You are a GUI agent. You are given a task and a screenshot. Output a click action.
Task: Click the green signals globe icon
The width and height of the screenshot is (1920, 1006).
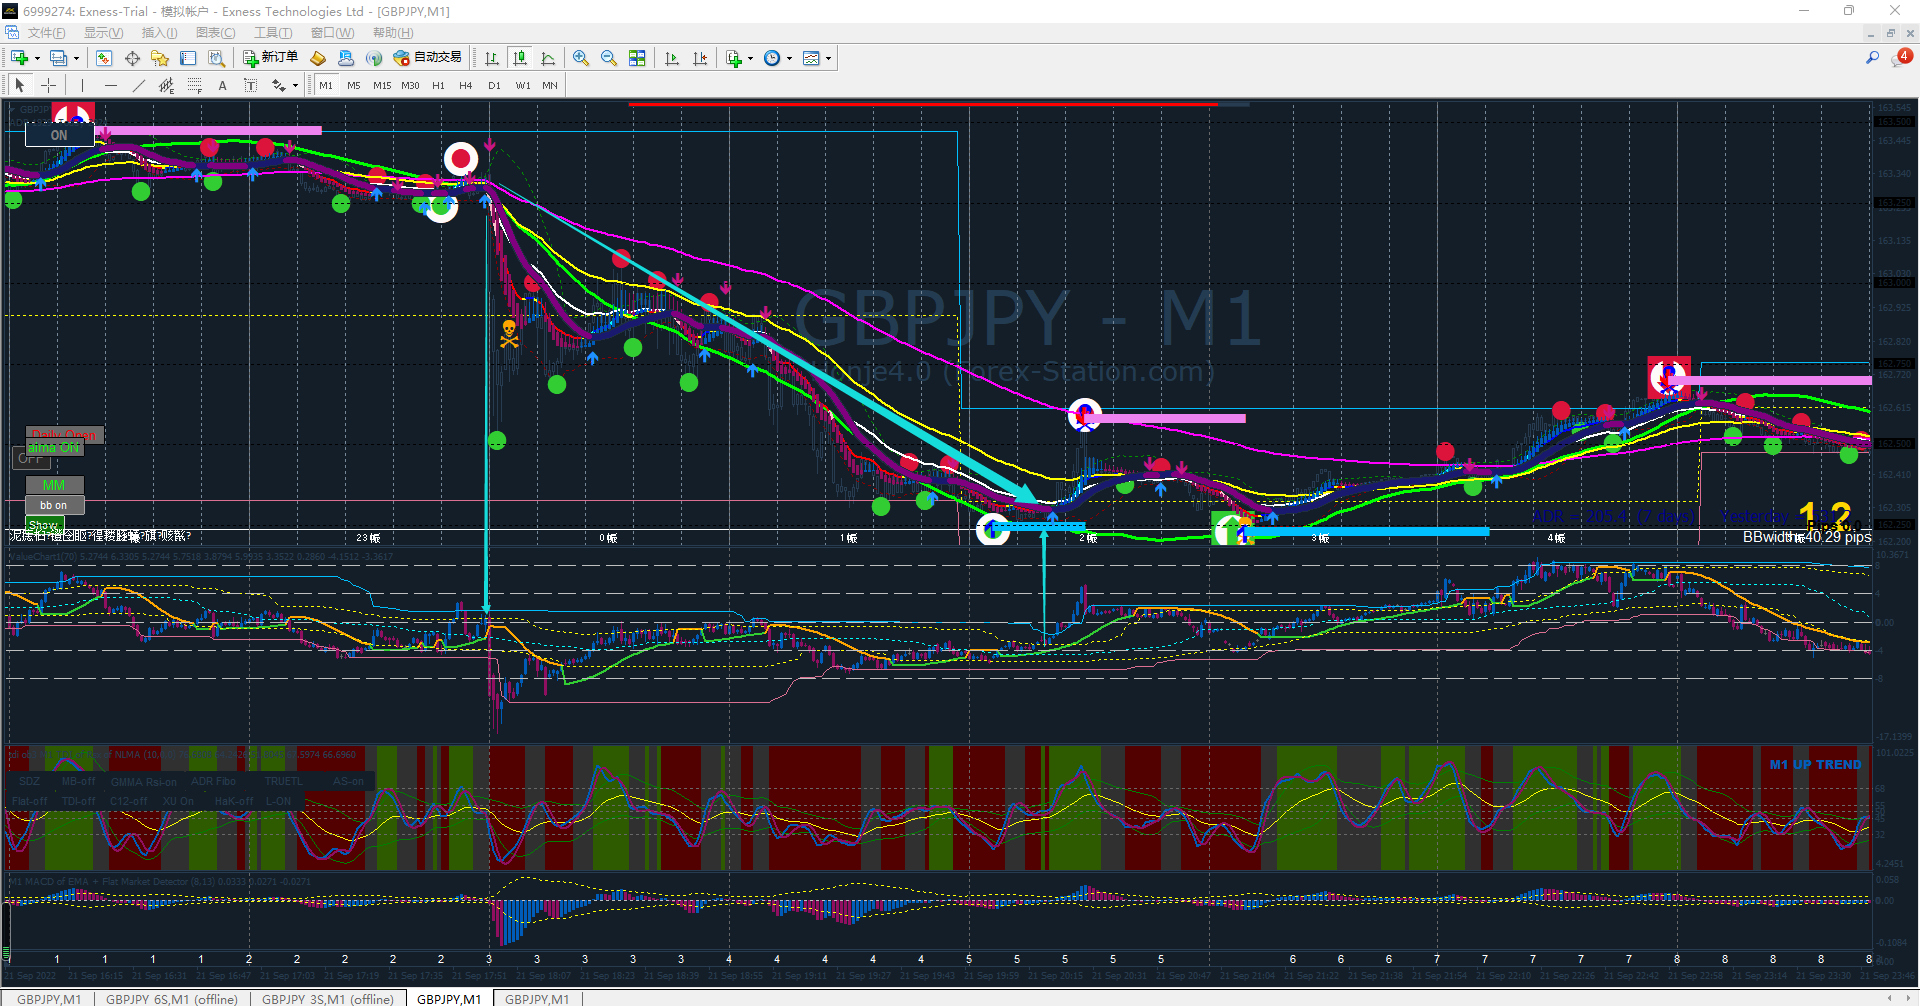coord(374,58)
